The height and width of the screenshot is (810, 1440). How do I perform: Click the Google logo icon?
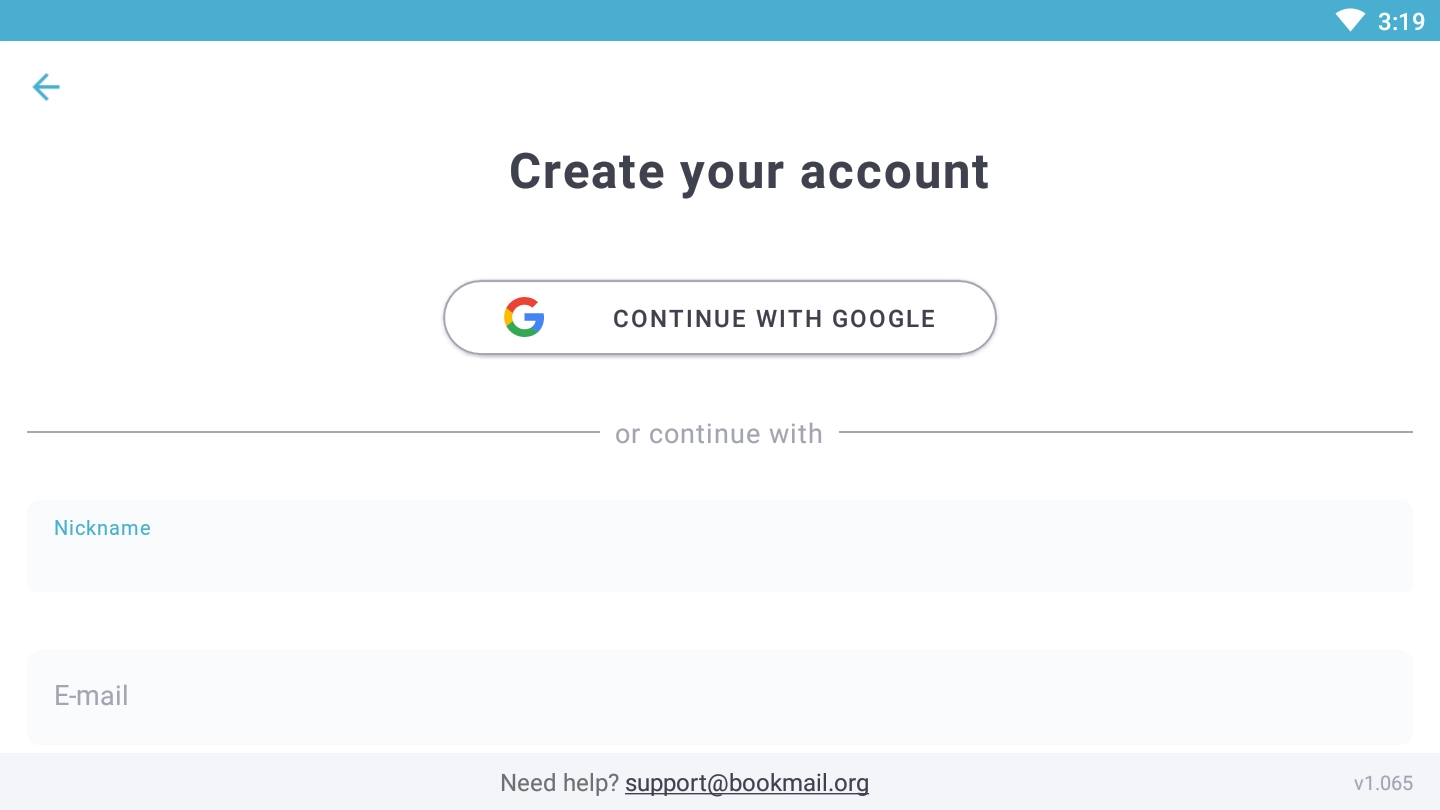tap(524, 318)
